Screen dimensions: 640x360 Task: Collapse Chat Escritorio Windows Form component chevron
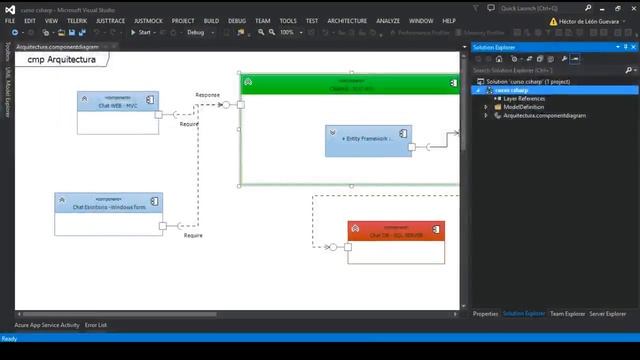(x=62, y=200)
